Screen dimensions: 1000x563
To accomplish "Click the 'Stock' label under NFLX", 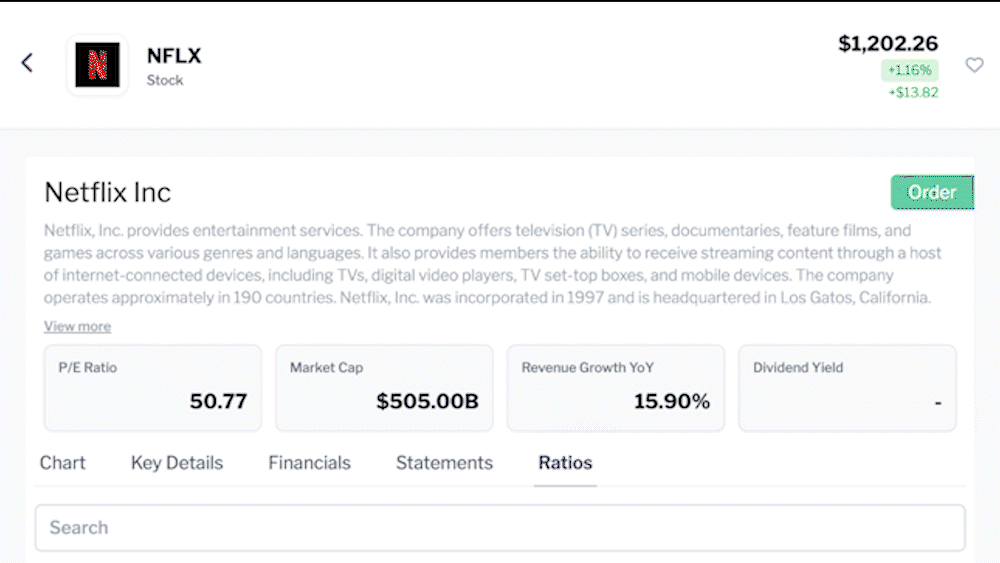I will tap(165, 80).
